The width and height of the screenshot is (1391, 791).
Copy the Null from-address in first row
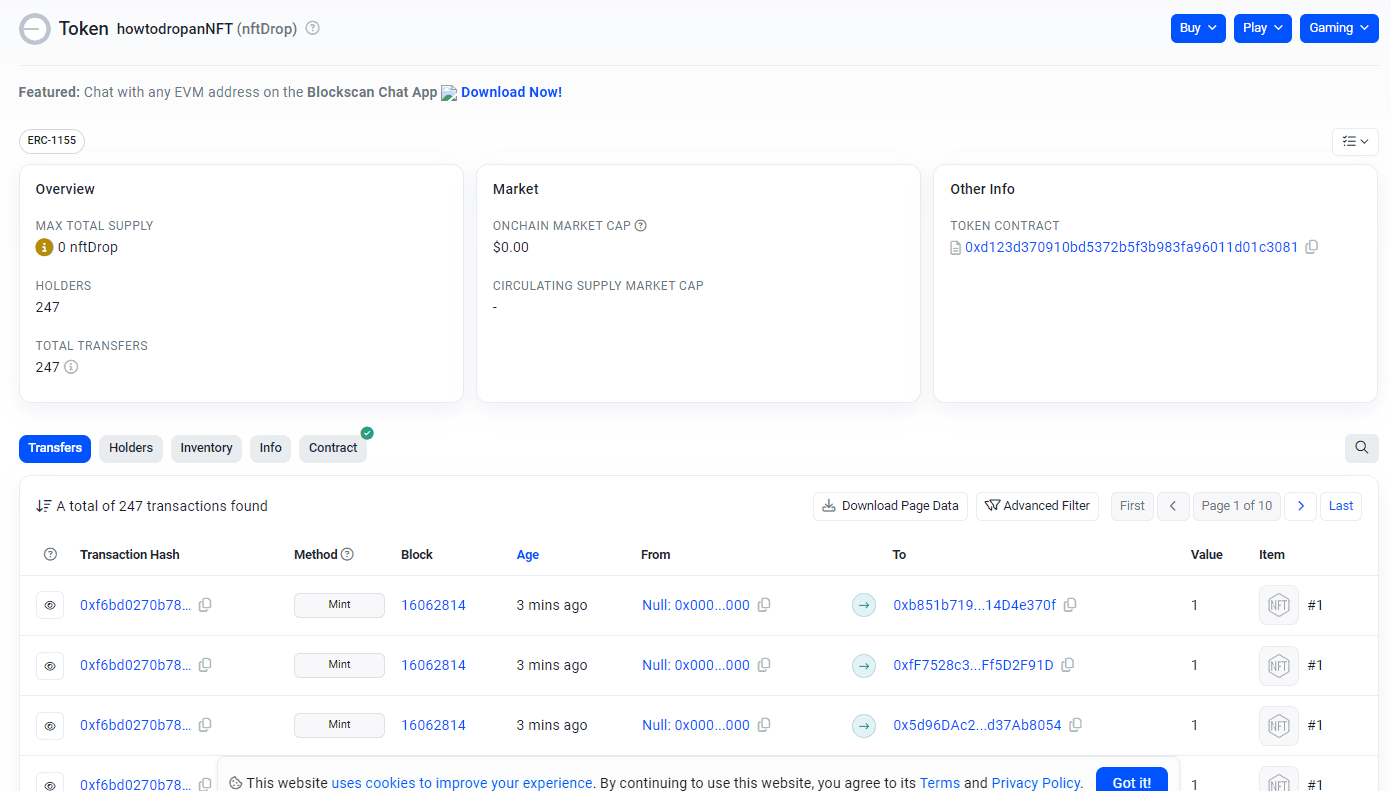(764, 605)
